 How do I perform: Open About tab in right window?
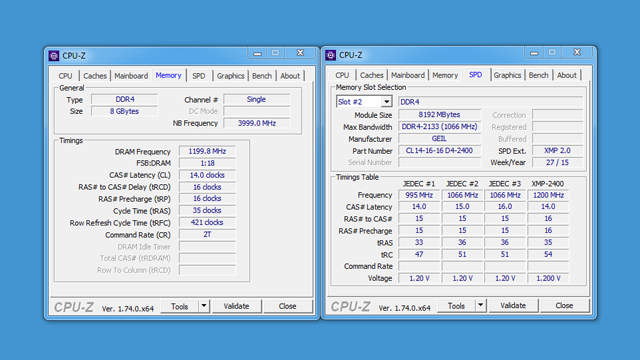click(x=567, y=75)
